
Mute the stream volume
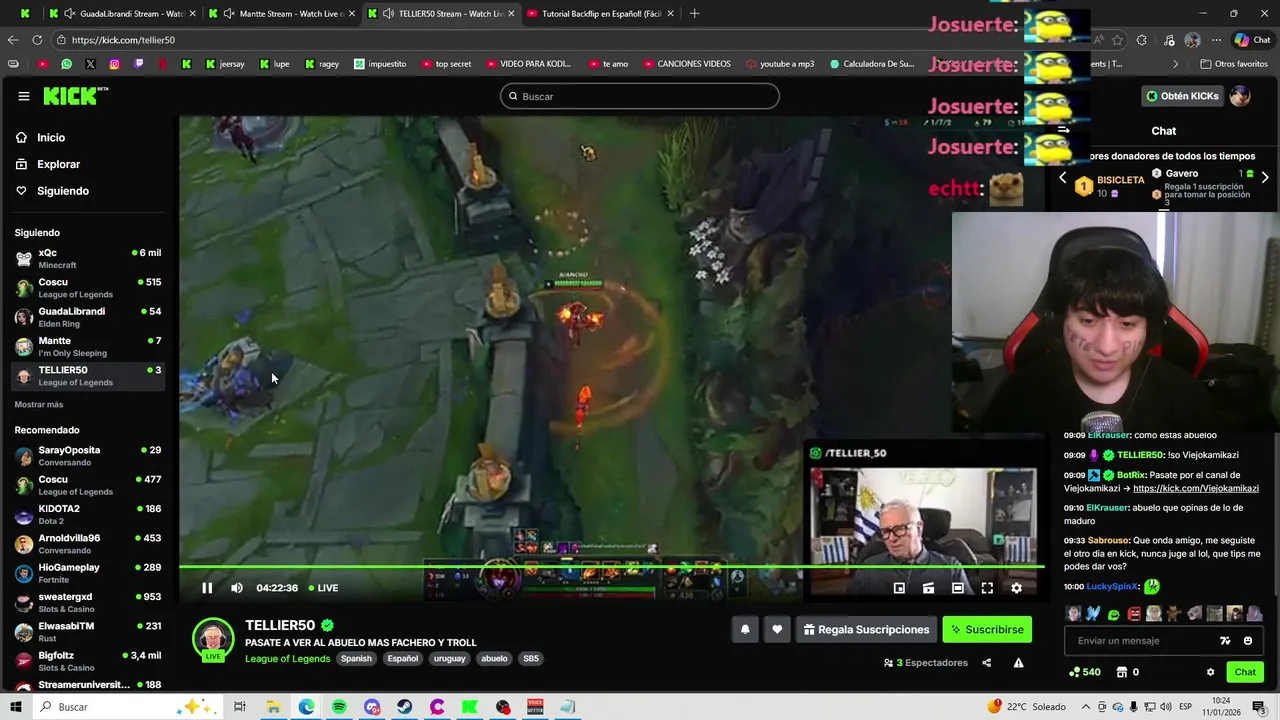[237, 588]
